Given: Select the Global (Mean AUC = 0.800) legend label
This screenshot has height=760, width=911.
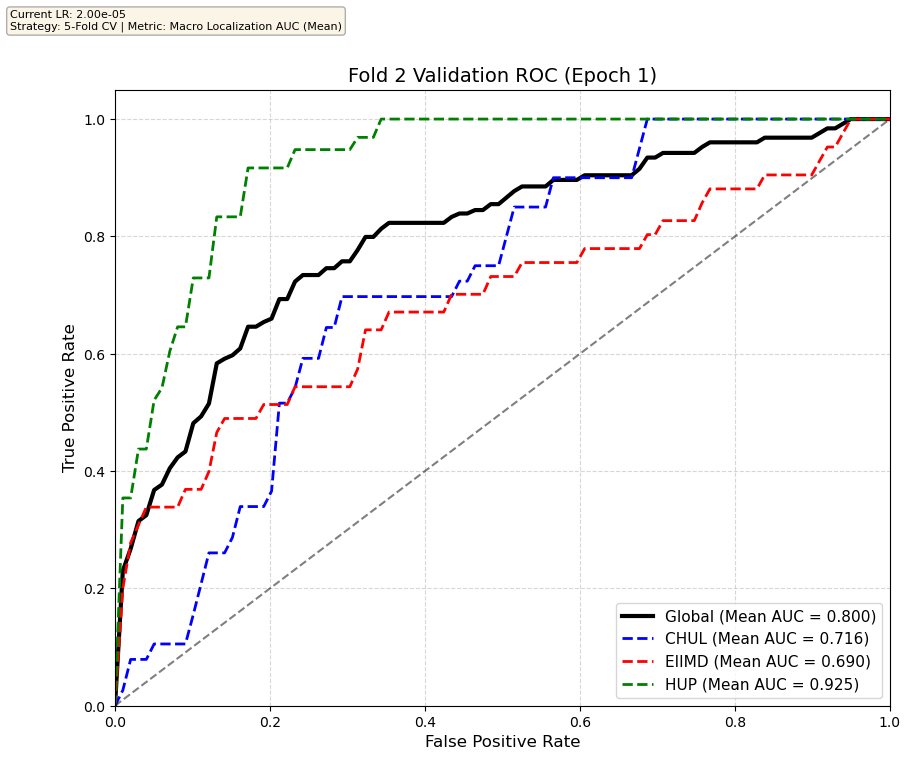Looking at the screenshot, I should pyautogui.click(x=770, y=616).
